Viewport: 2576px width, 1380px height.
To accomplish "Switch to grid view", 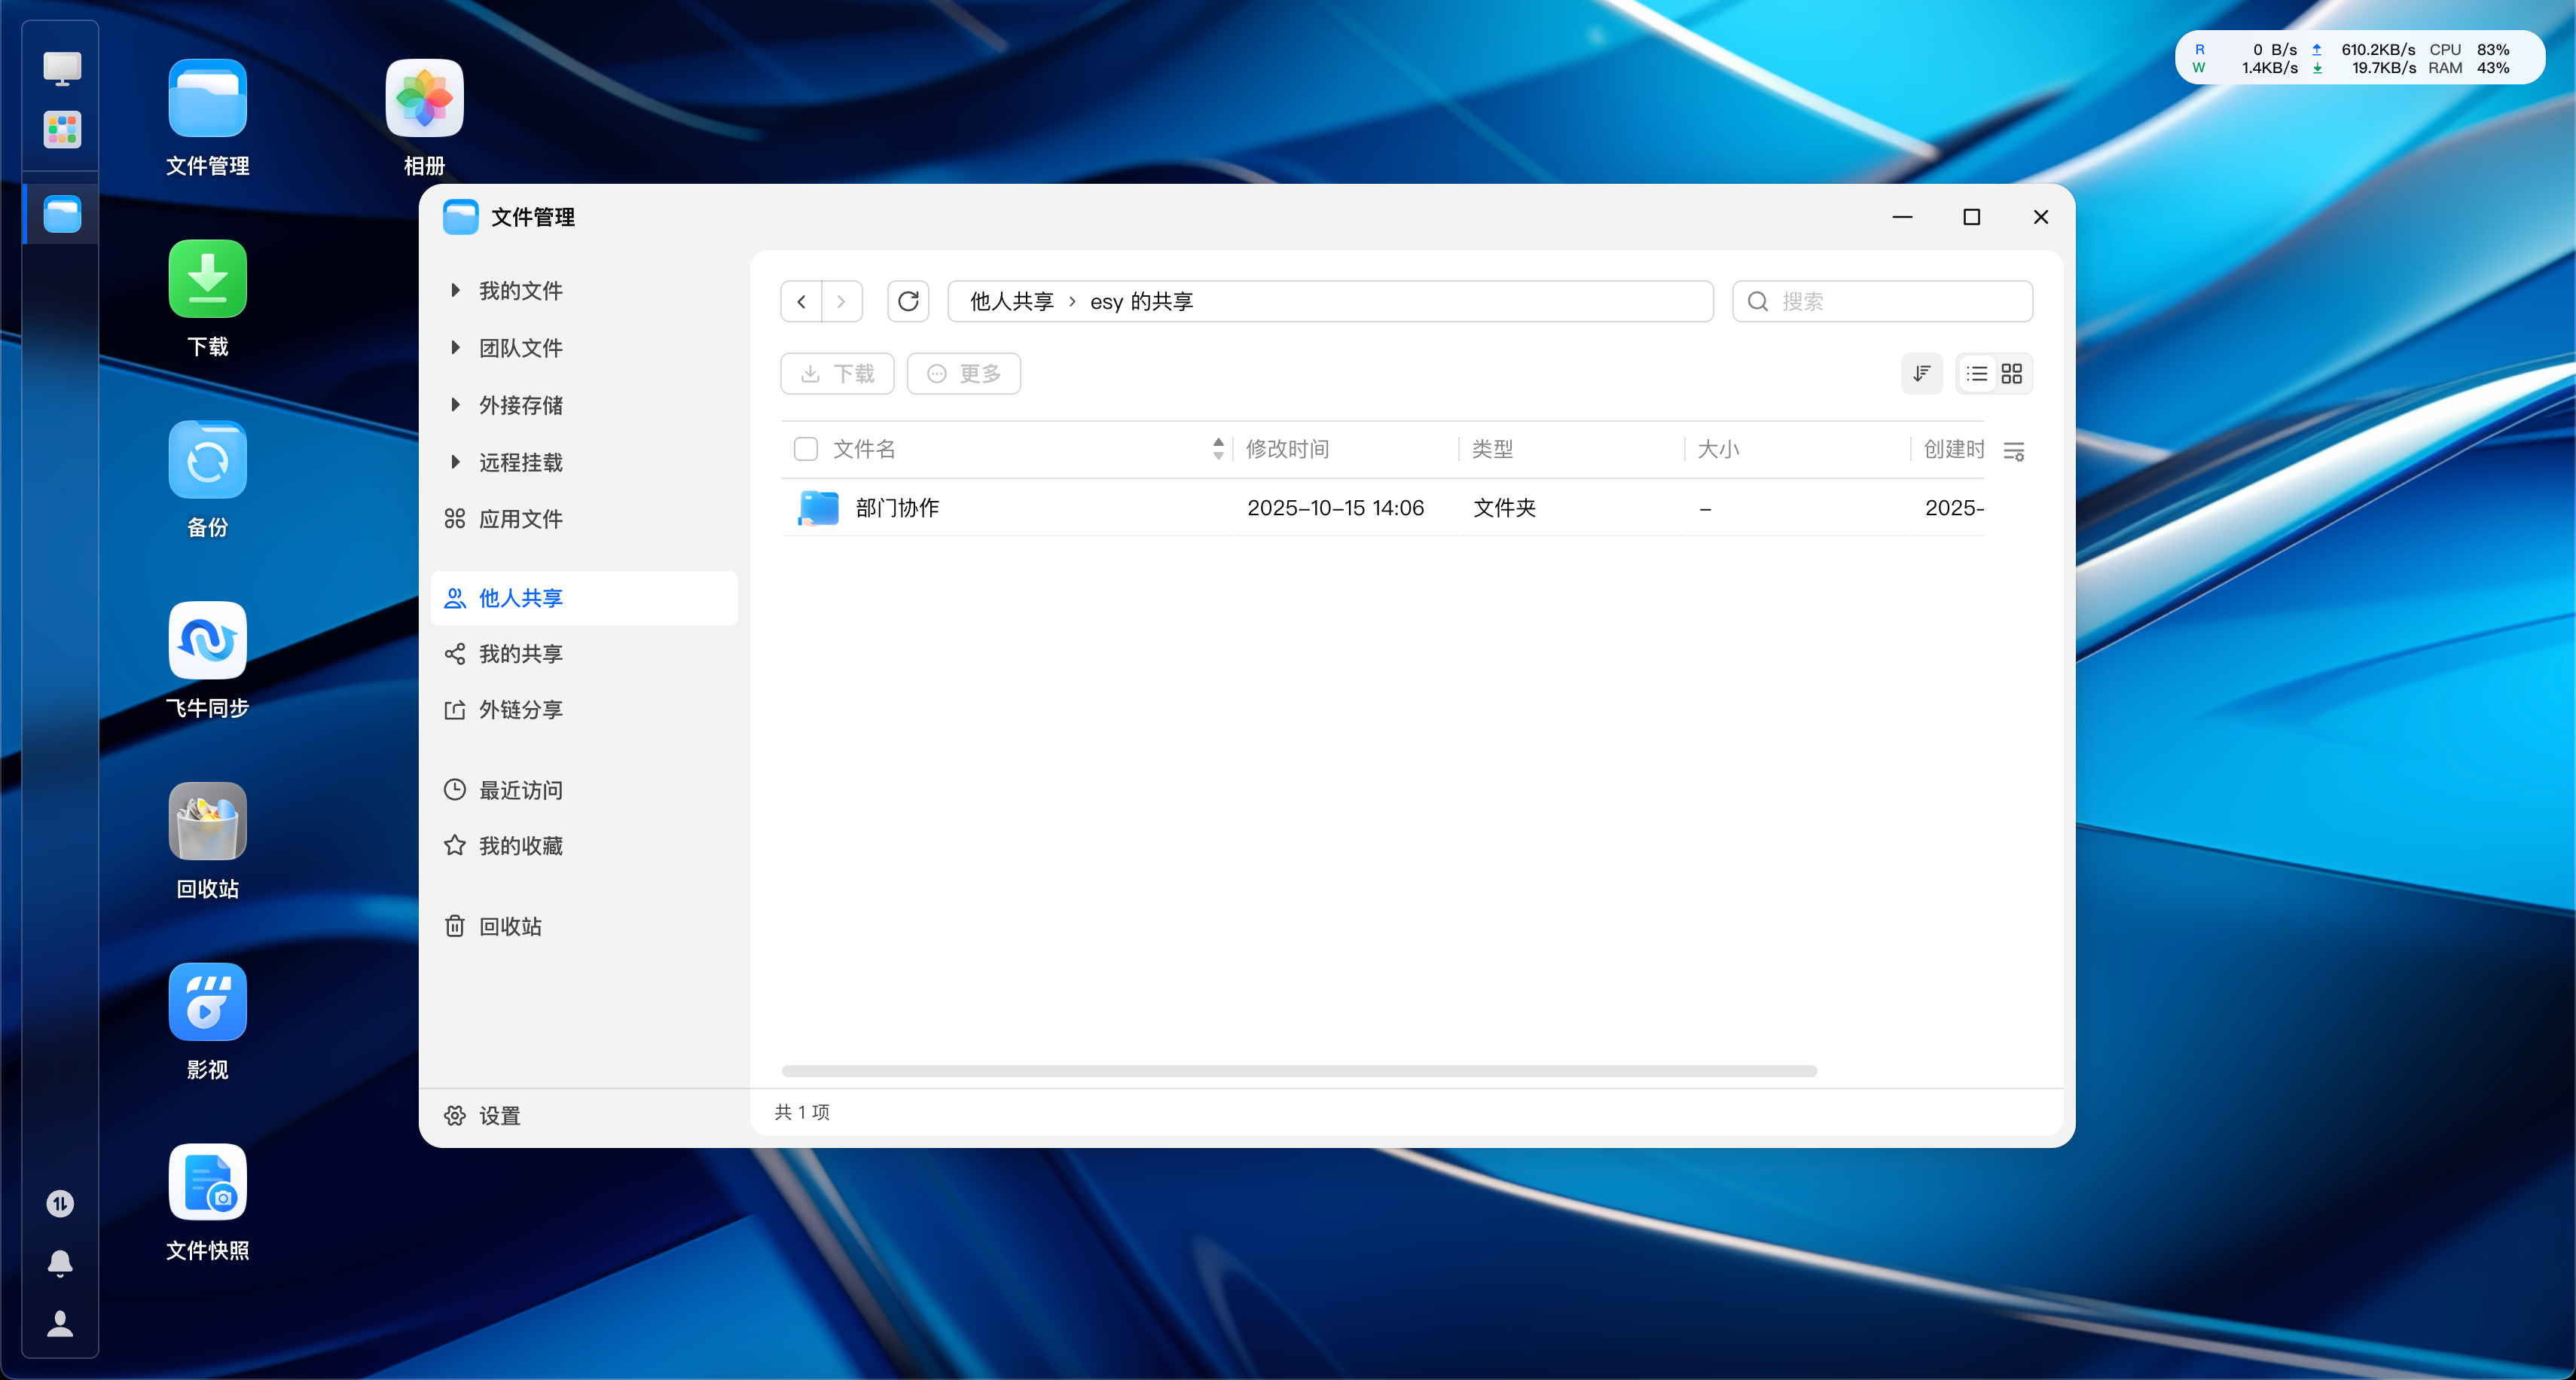I will [2012, 374].
